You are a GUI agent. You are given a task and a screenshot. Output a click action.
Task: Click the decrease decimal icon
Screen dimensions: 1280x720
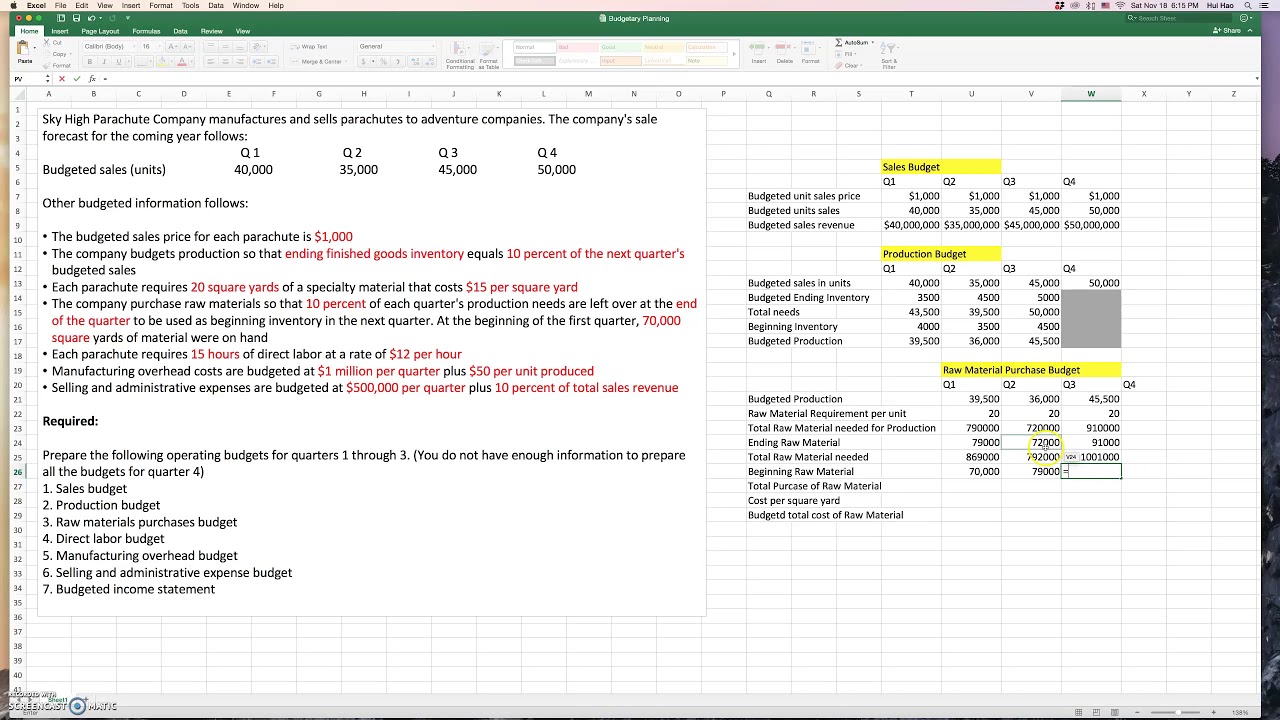coord(429,62)
